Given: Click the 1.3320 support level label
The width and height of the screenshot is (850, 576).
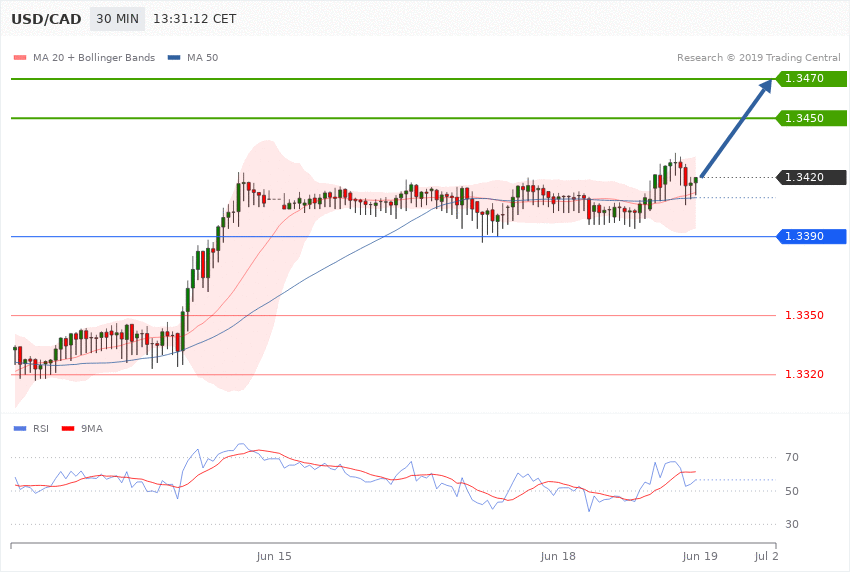Looking at the screenshot, I should (x=804, y=374).
